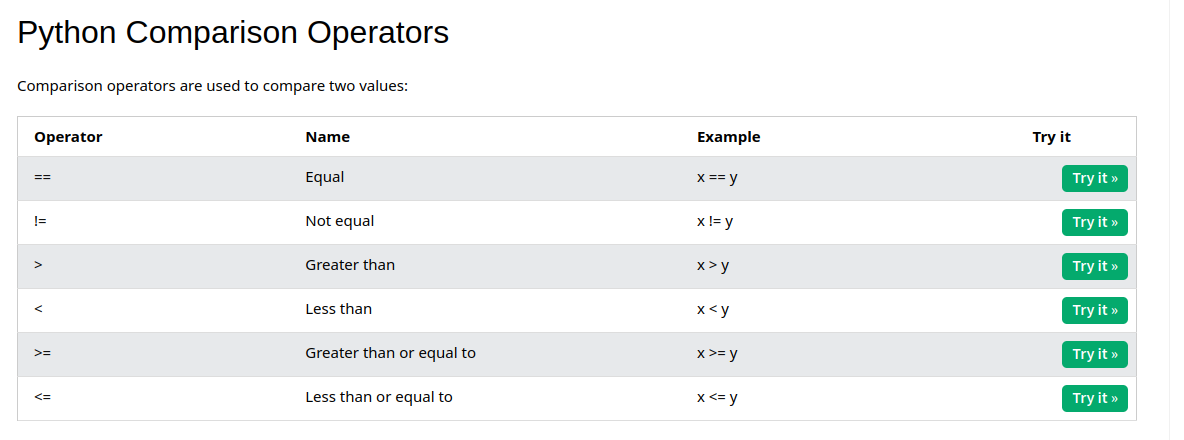
Task: Click the != operator symbol cell
Action: (40, 221)
